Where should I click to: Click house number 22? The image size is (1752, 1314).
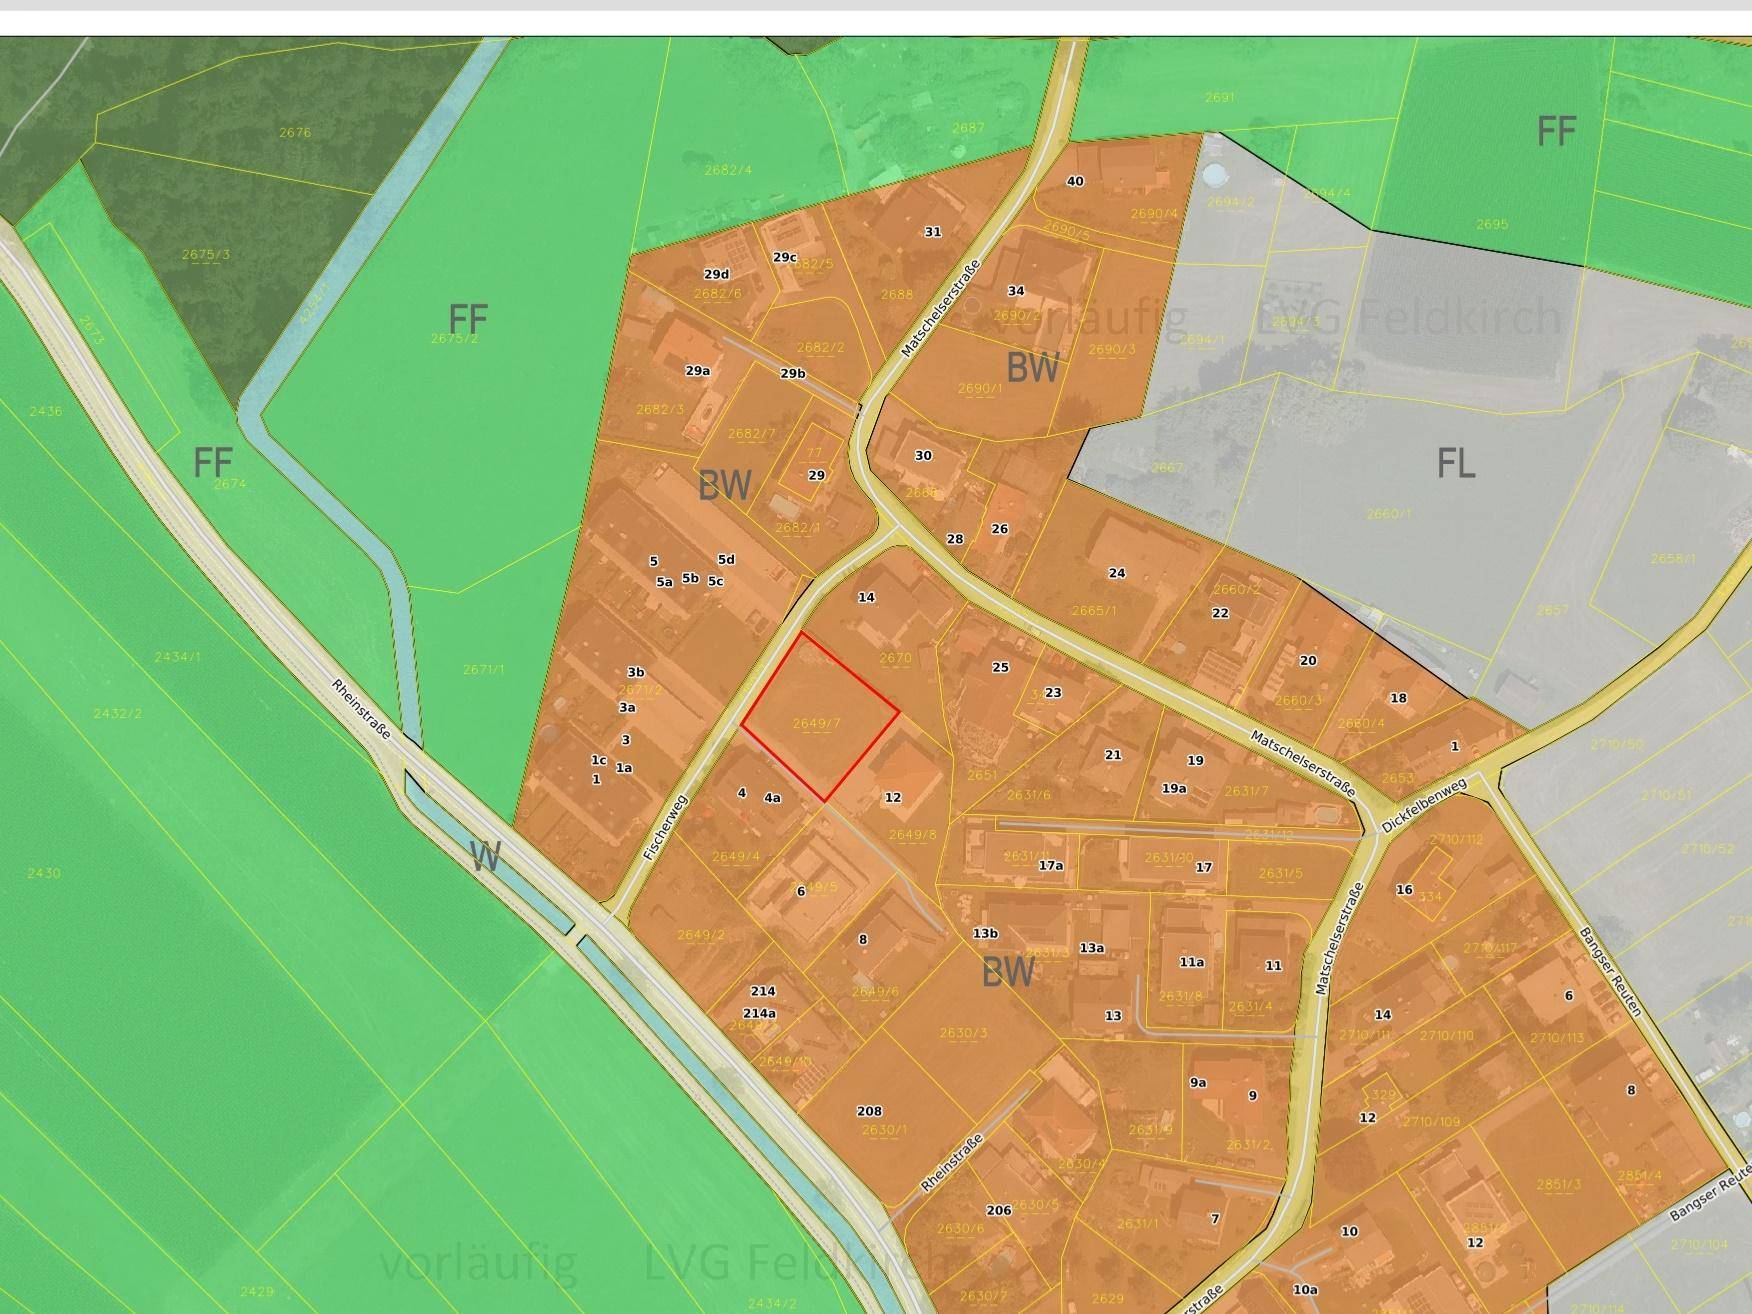pyautogui.click(x=1220, y=614)
